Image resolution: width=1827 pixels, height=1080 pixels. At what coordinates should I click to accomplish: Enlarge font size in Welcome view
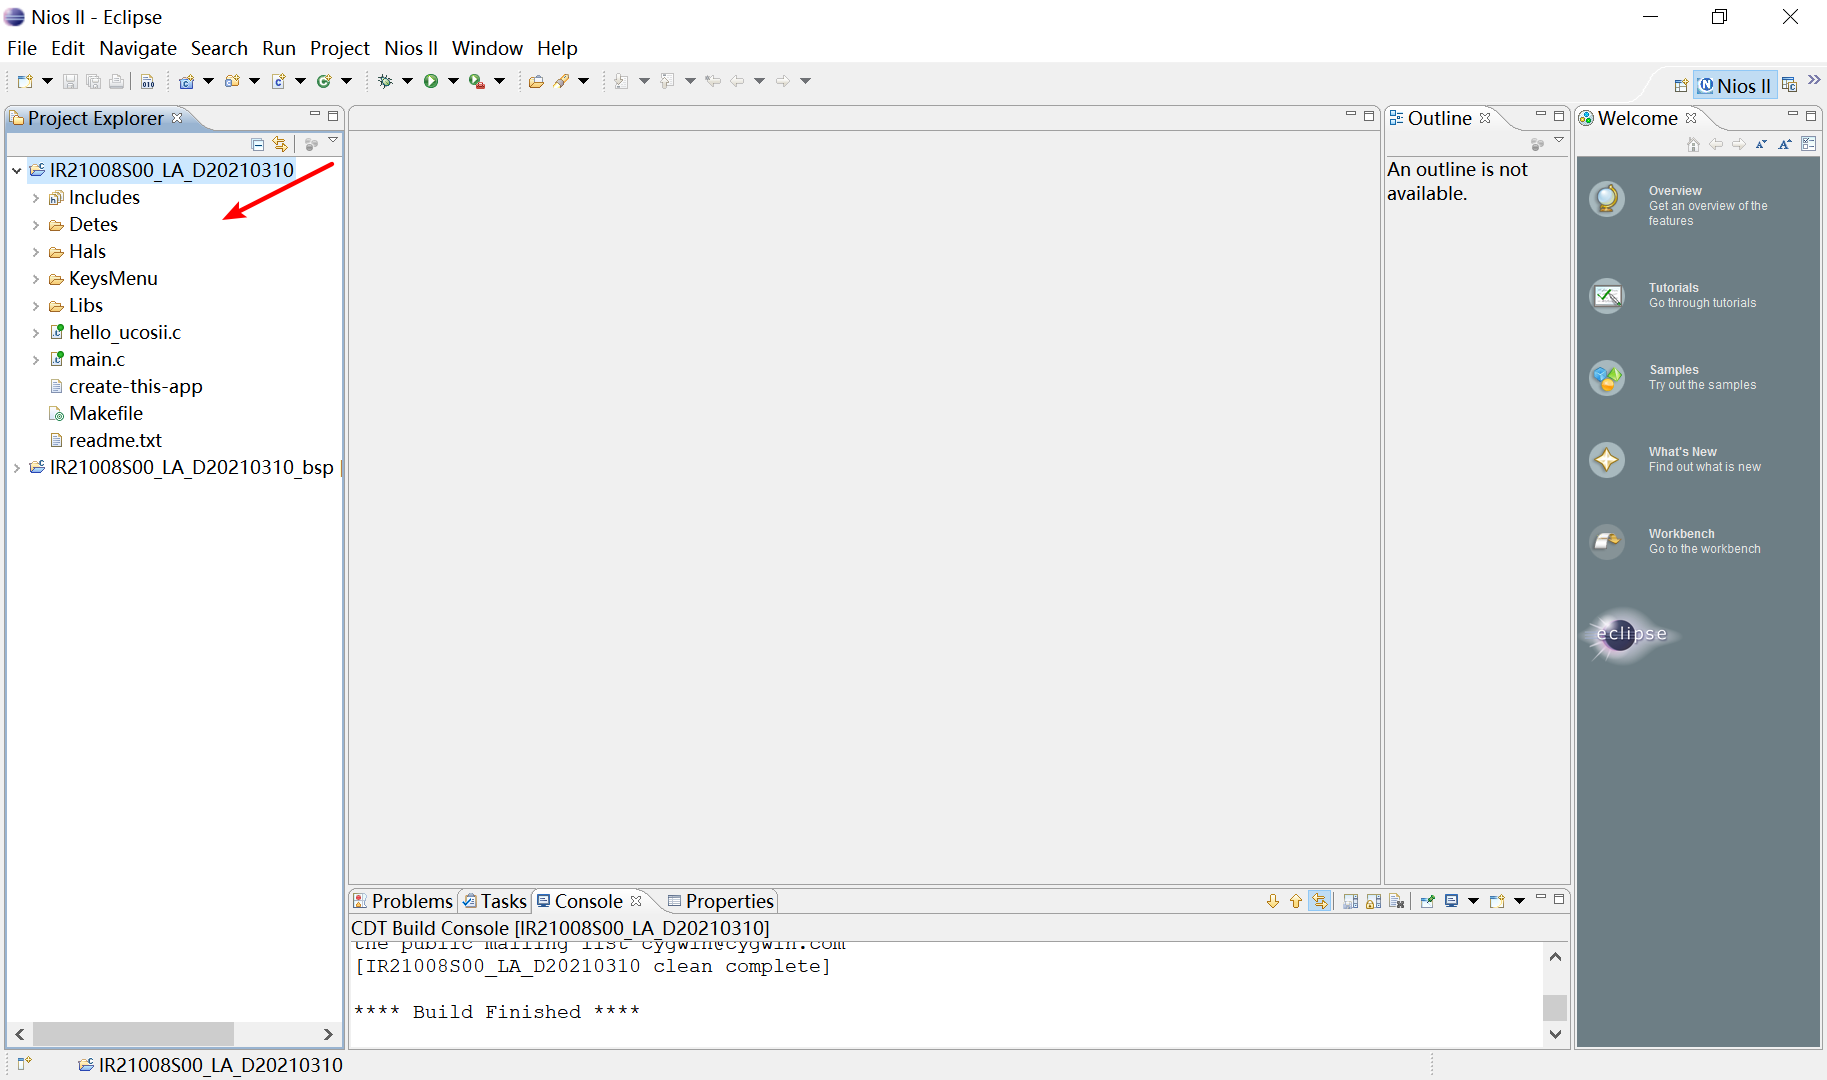pos(1785,144)
